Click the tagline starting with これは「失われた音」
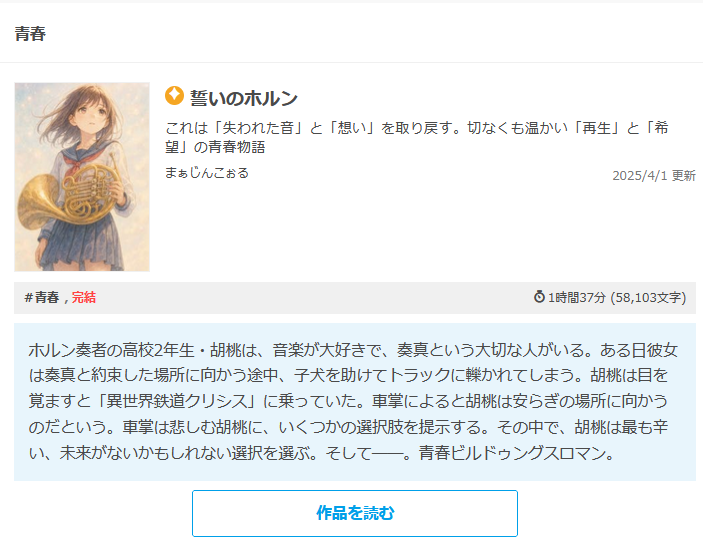The image size is (703, 552). pyautogui.click(x=417, y=137)
